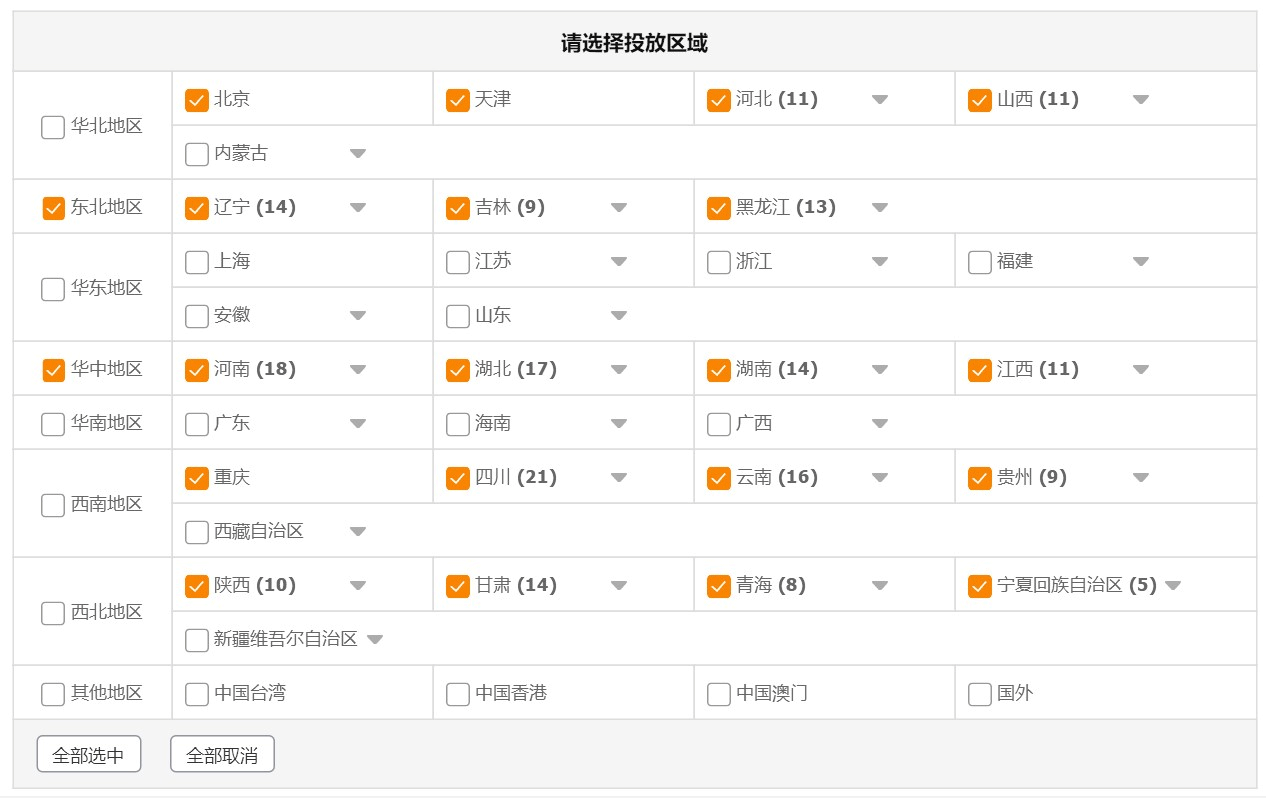Select the 国外 checkbox
1266x798 pixels.
click(980, 694)
